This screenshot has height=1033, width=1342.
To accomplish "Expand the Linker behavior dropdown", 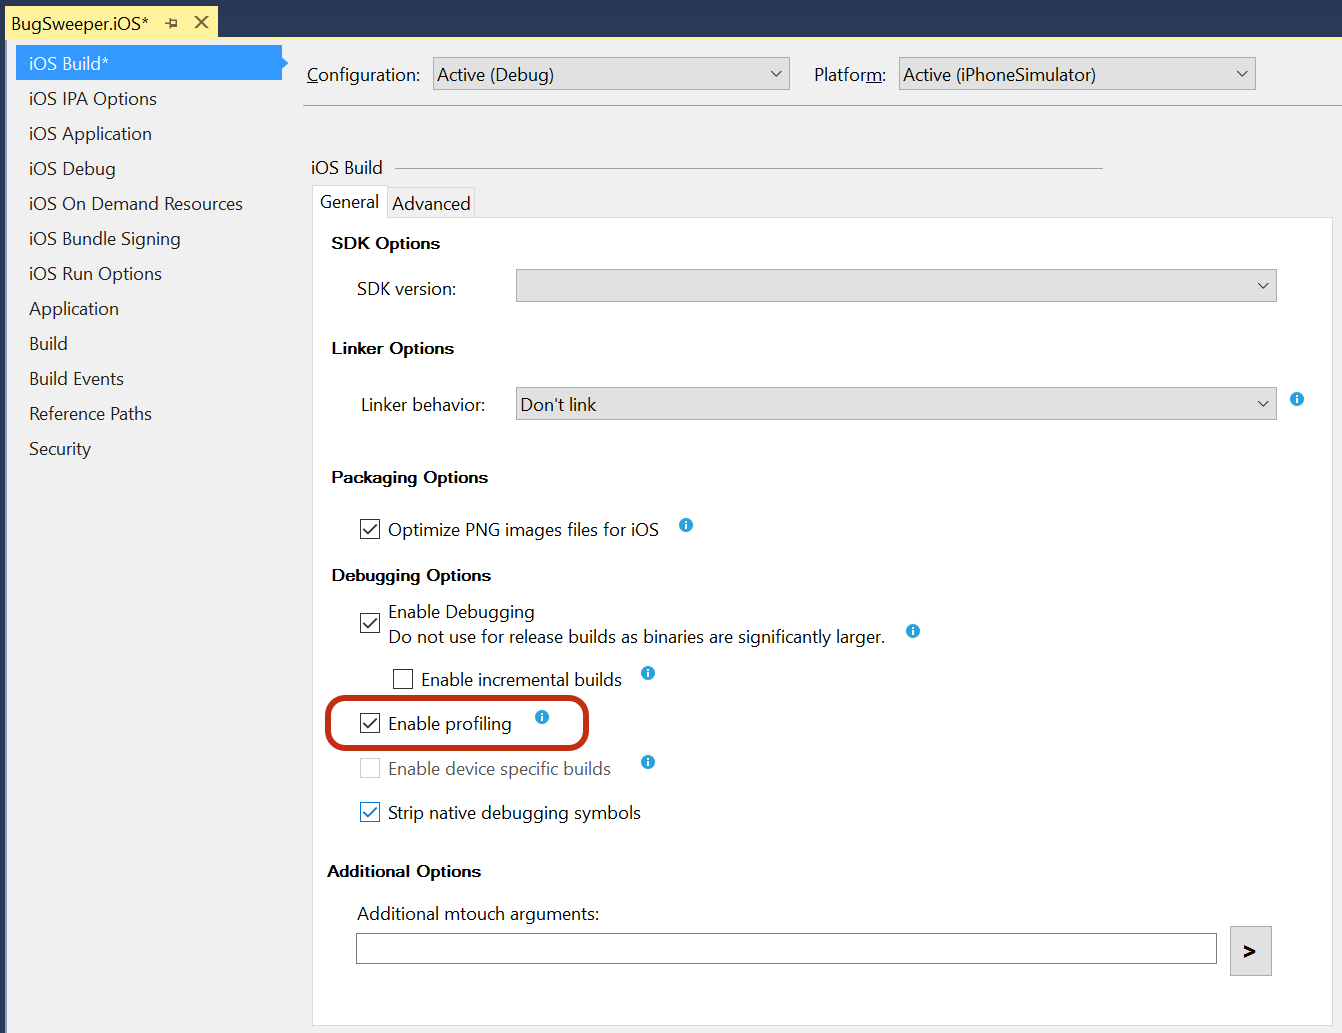I will [x=1263, y=403].
